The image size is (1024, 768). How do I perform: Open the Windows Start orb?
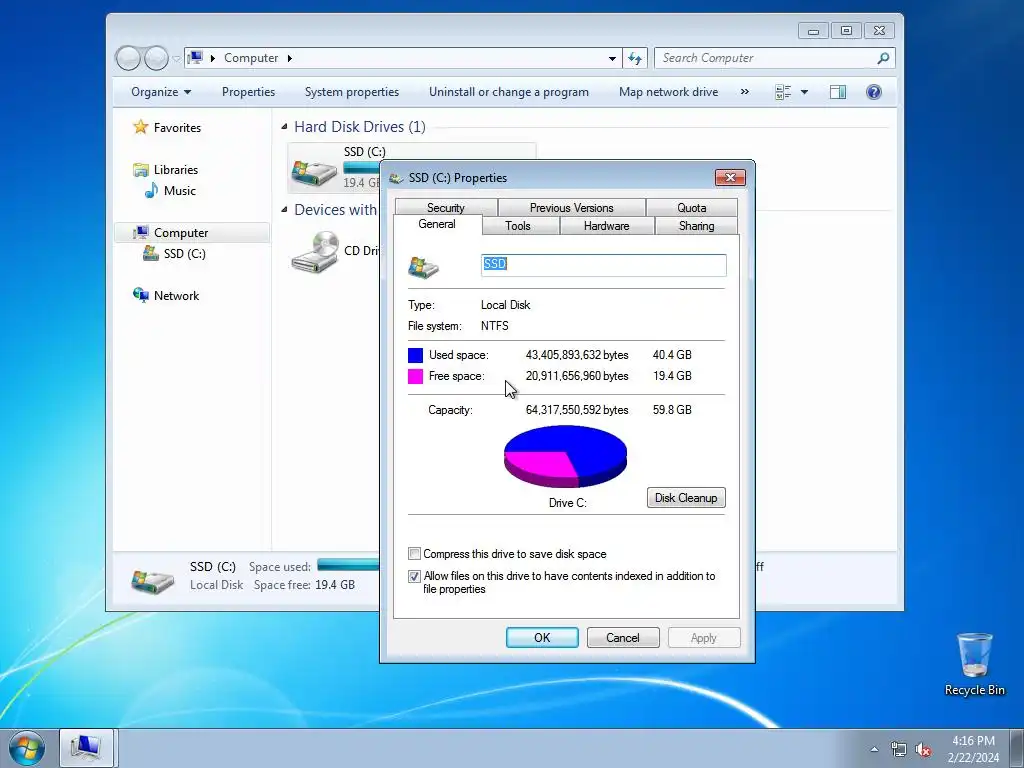pyautogui.click(x=27, y=748)
